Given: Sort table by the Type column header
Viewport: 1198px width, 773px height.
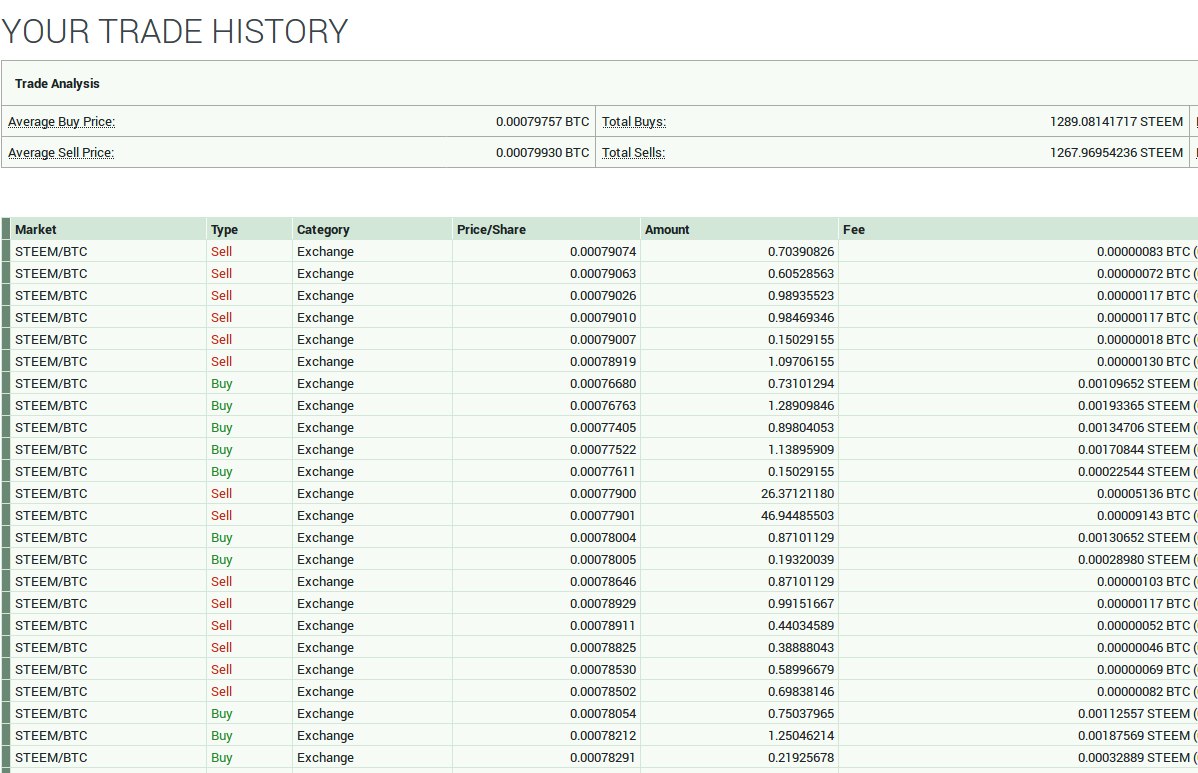Looking at the screenshot, I should 225,229.
